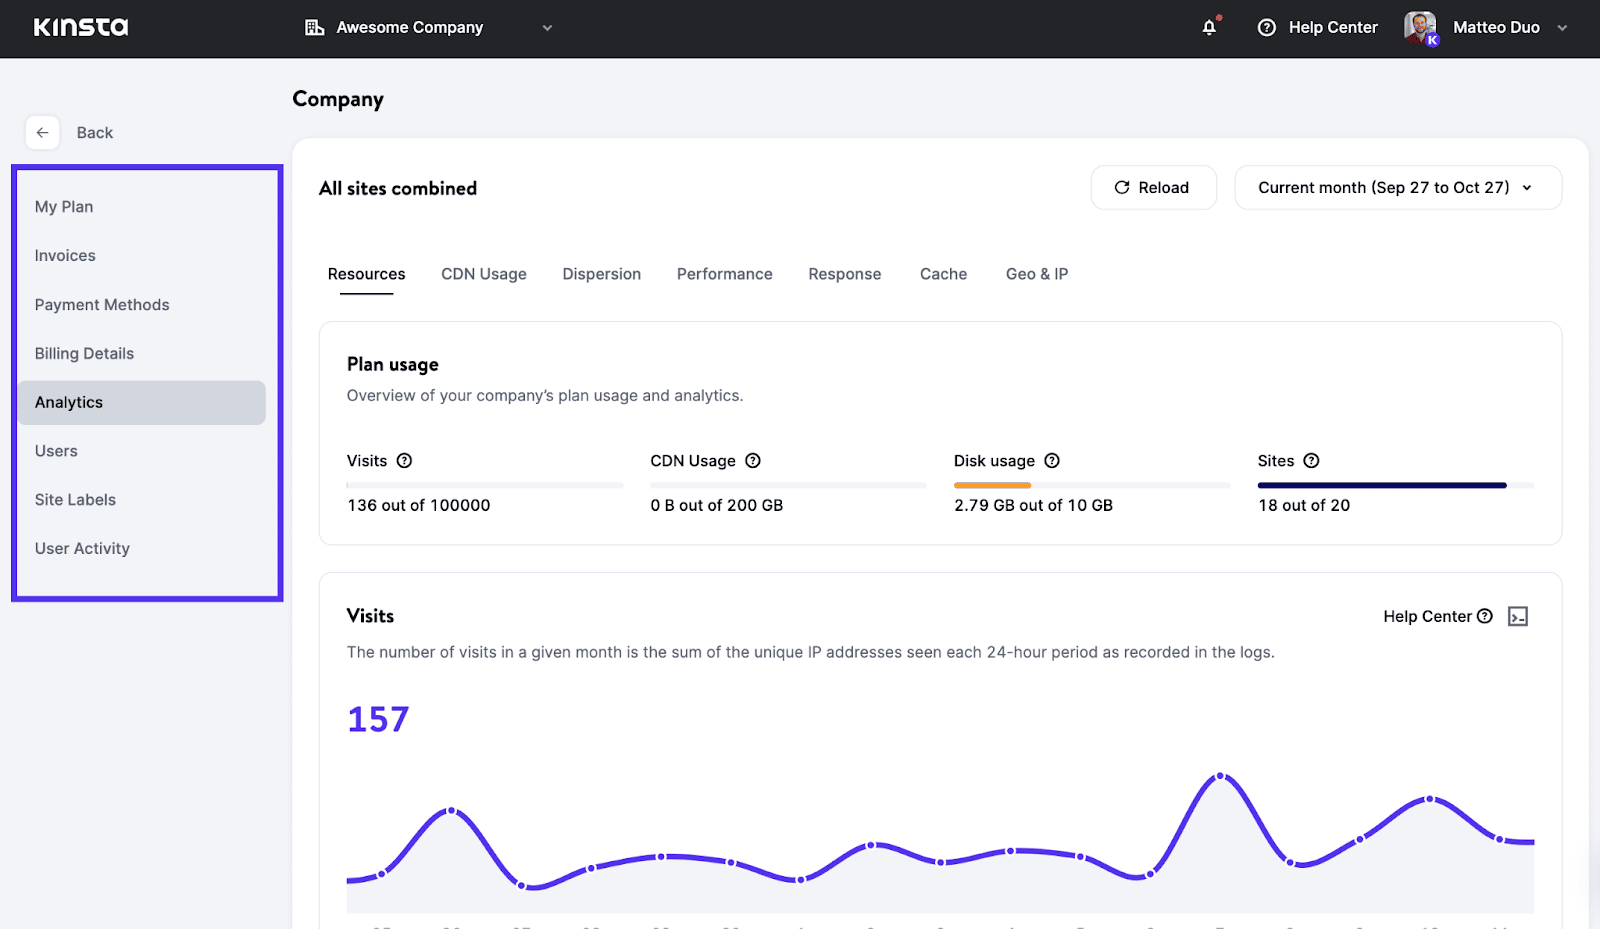Open the Sites metric info tooltip
Screen dimensions: 1600x929
click(x=1313, y=460)
